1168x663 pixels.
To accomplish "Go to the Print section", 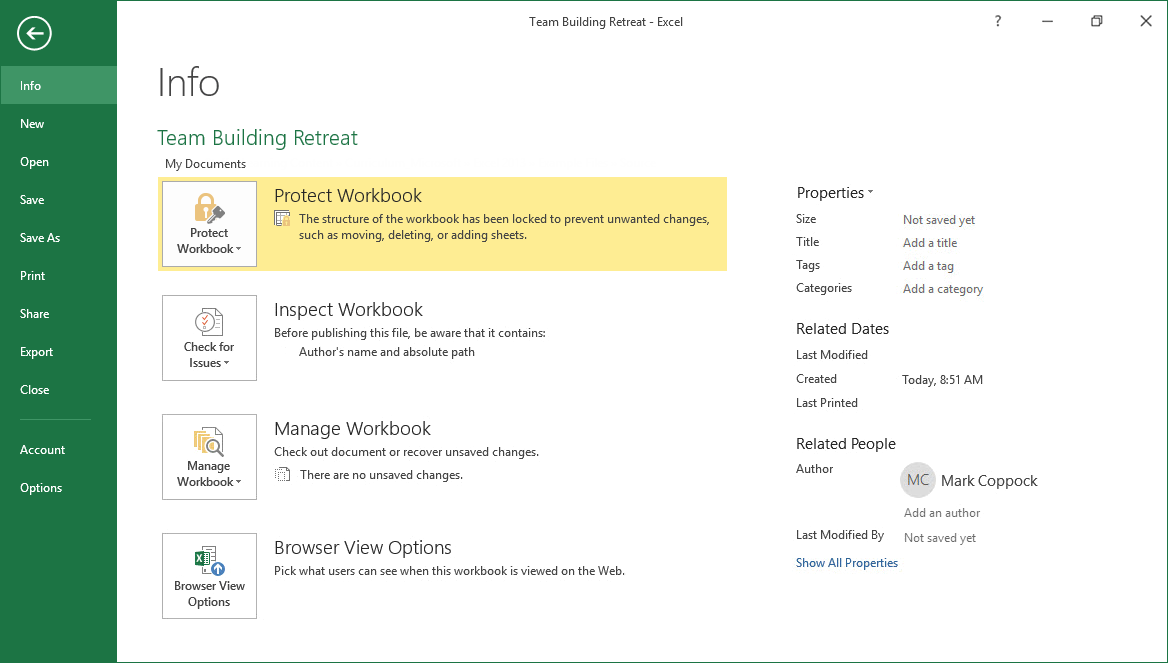I will [x=33, y=276].
